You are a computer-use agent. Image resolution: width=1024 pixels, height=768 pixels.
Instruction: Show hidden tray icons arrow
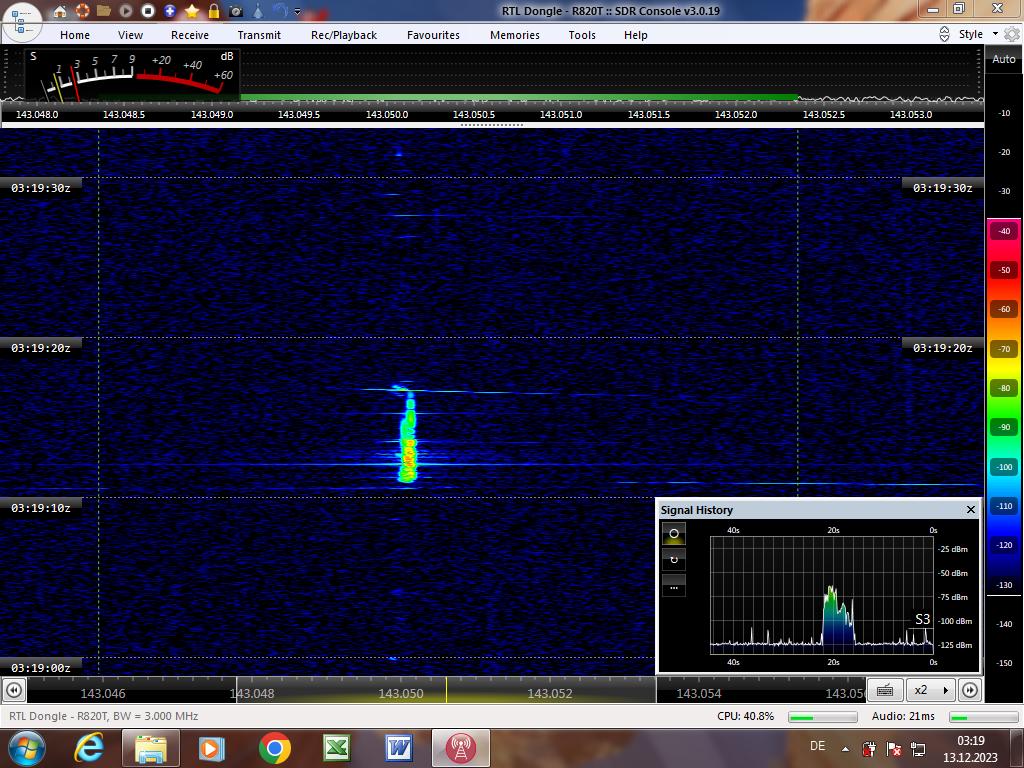tap(845, 749)
